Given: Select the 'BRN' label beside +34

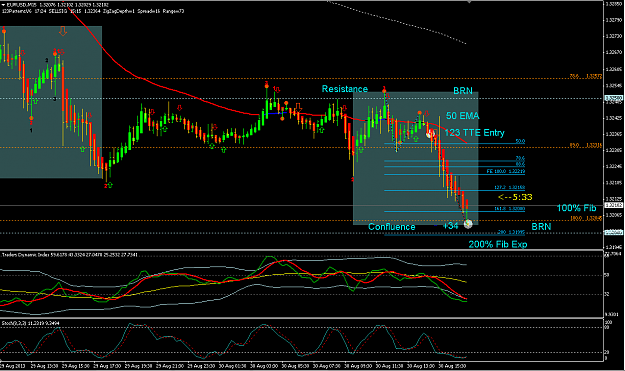Looking at the screenshot, I should pos(541,226).
